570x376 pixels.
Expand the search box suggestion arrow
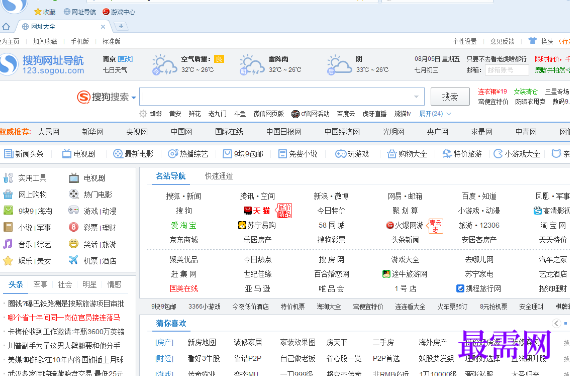point(416,97)
